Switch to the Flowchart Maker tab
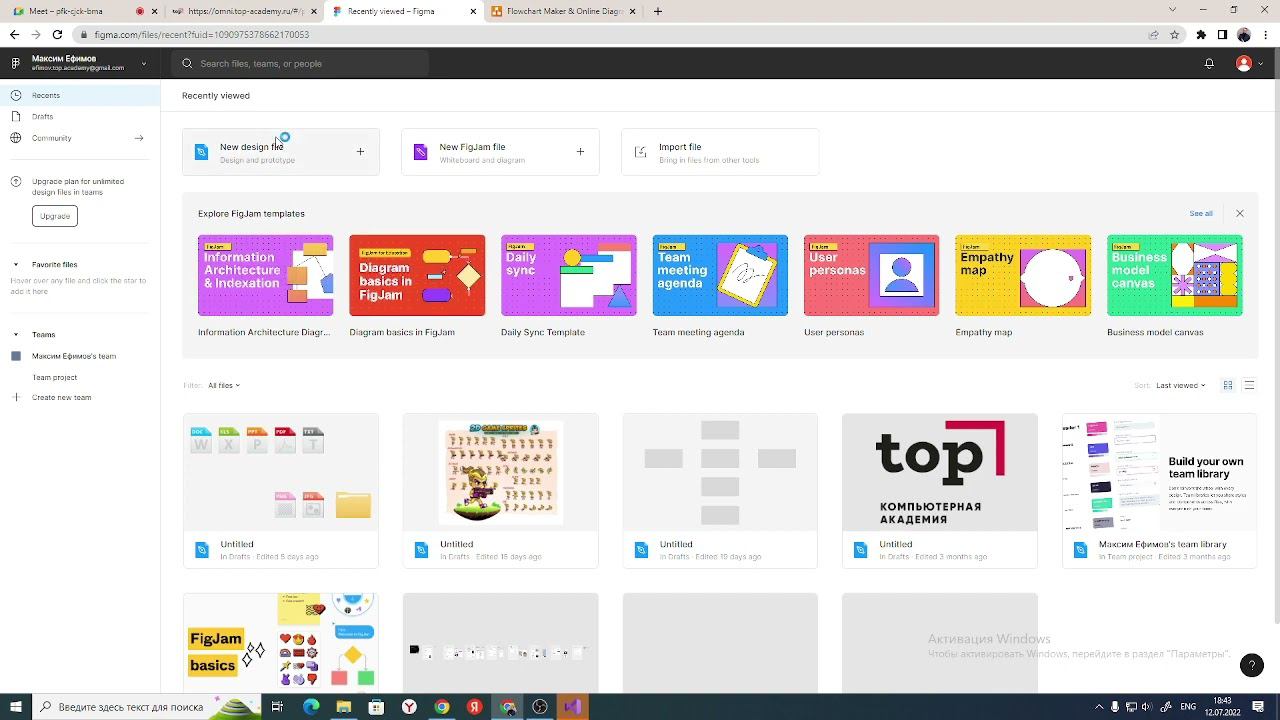1280x720 pixels. [563, 11]
